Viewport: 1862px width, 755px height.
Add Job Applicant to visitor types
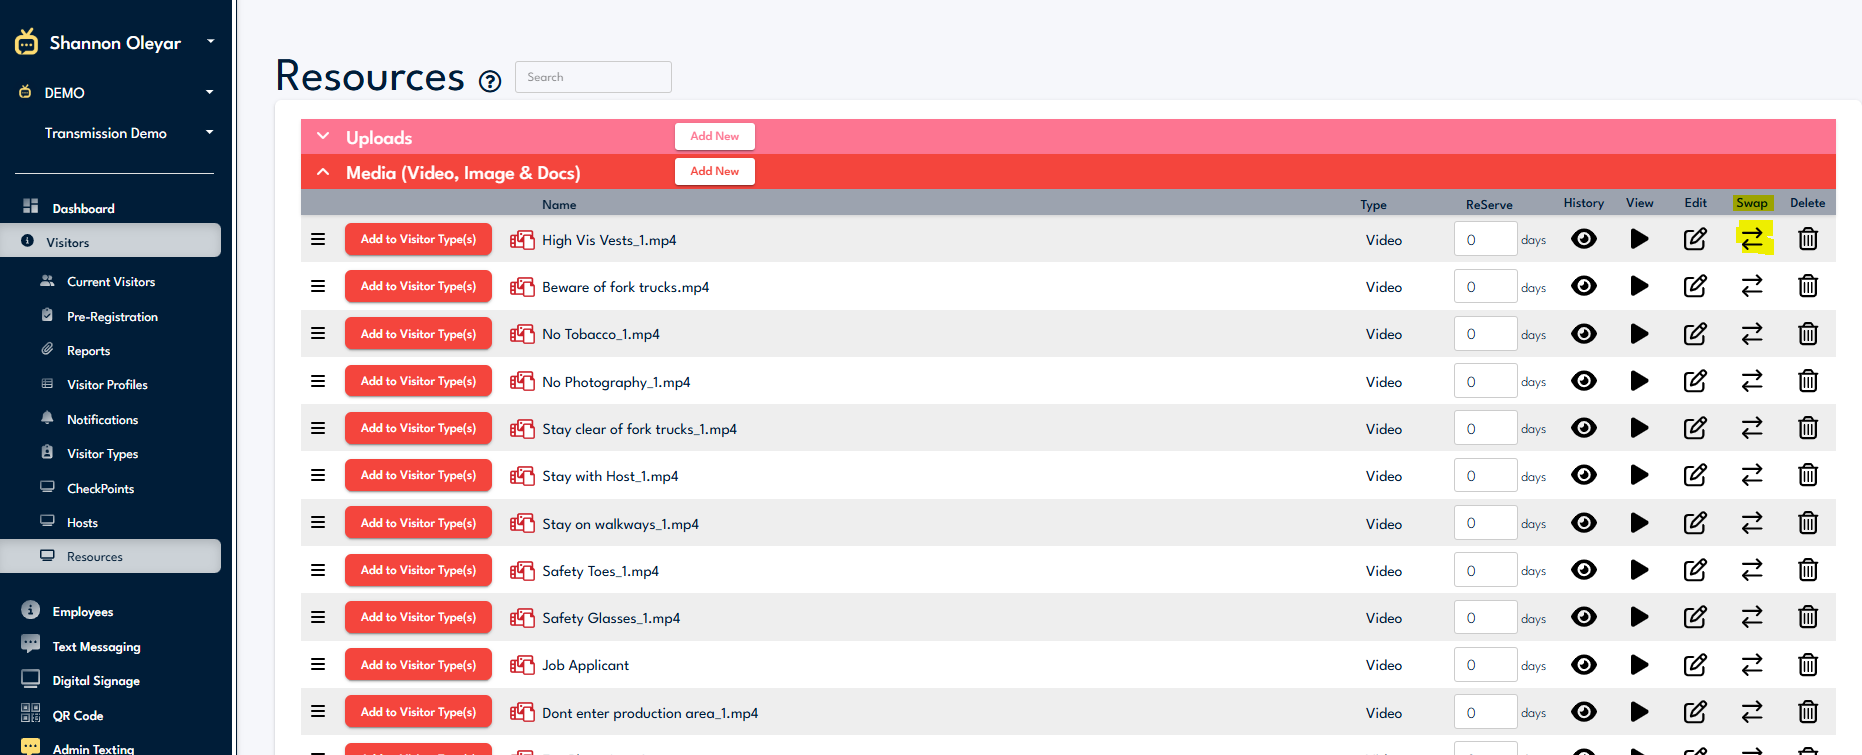418,664
